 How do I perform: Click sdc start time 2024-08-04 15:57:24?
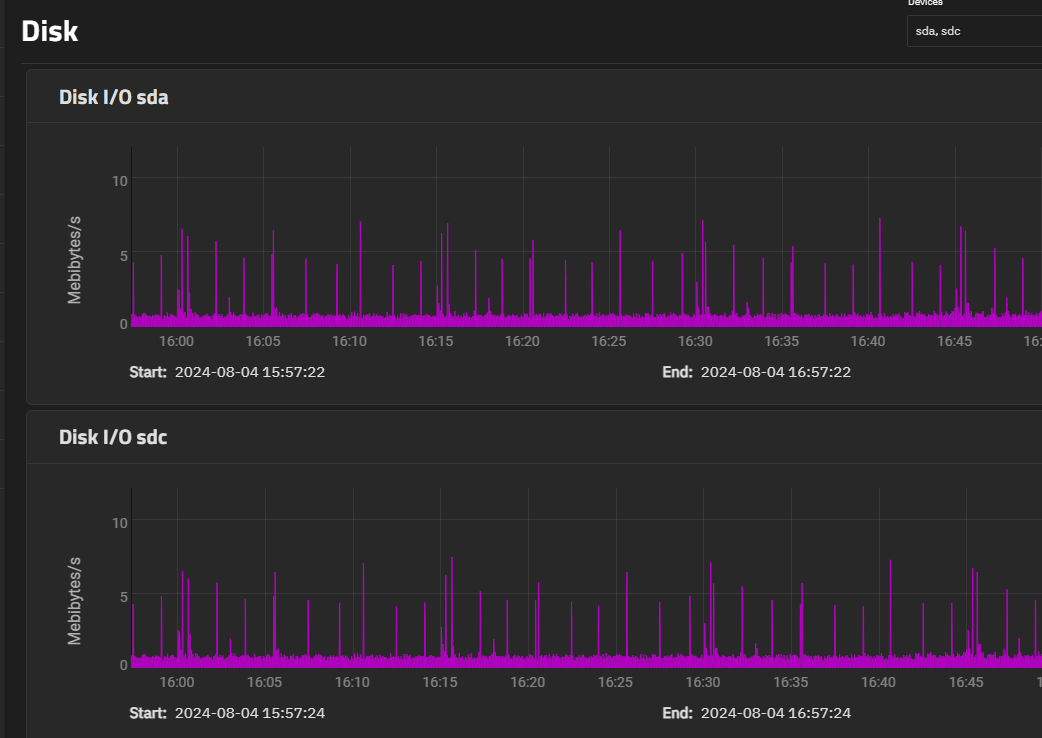click(250, 713)
